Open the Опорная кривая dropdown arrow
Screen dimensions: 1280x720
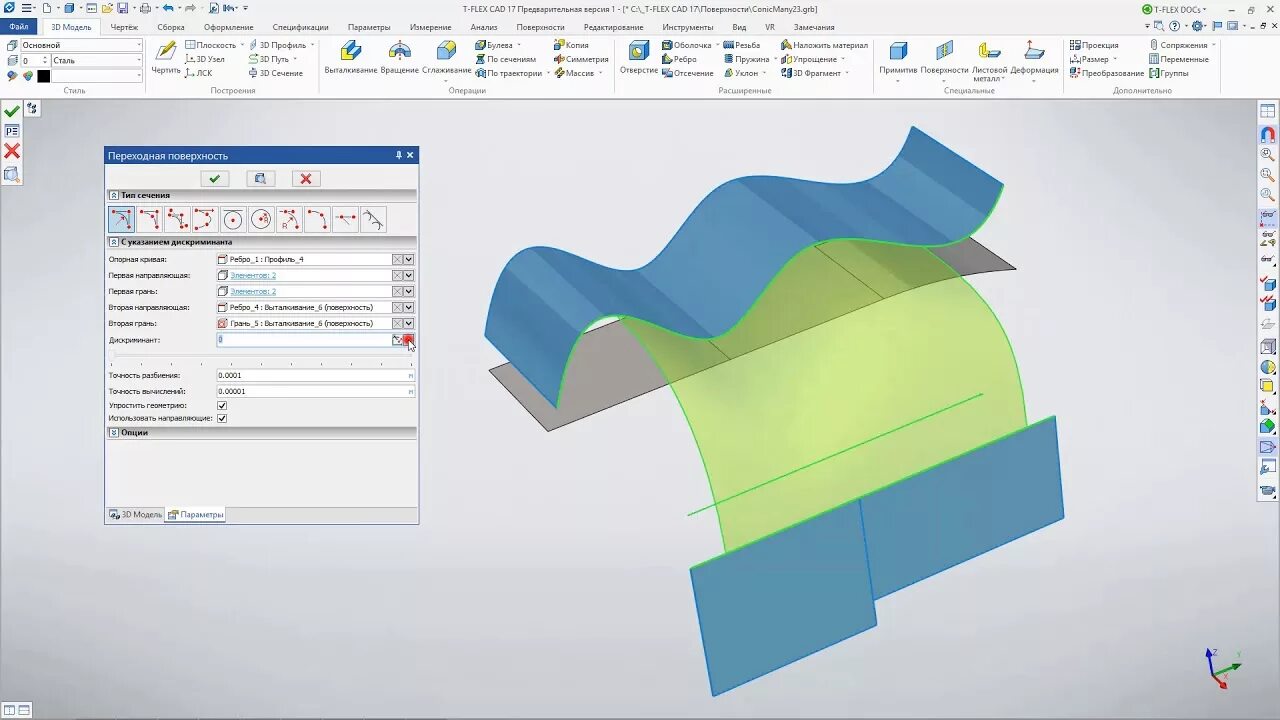pos(409,259)
